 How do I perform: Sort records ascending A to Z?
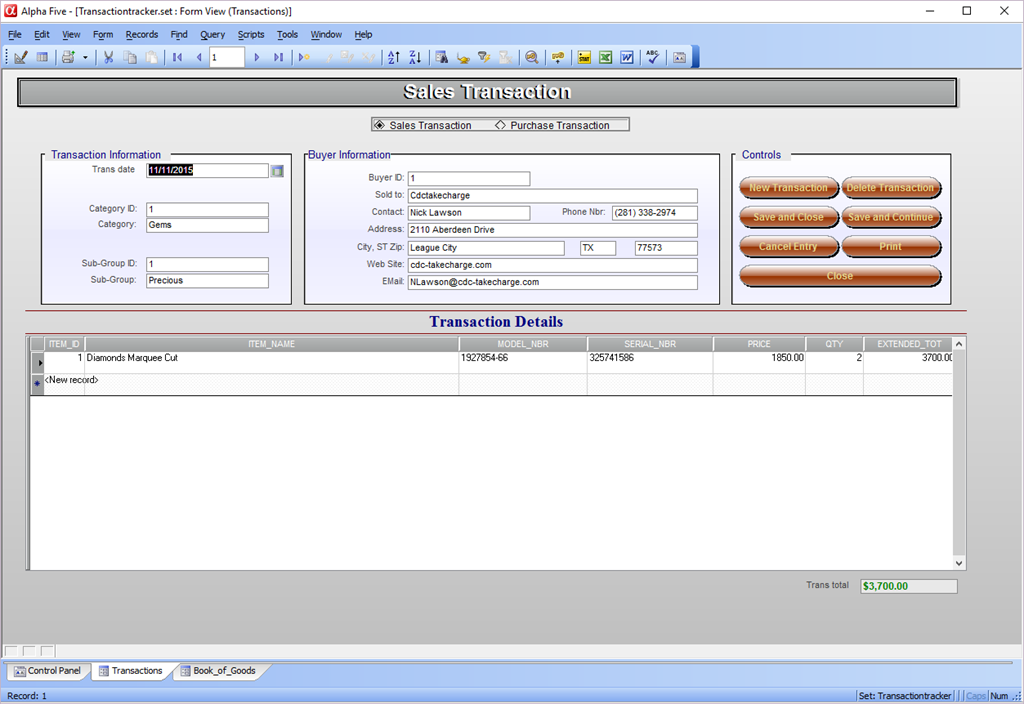(x=393, y=58)
